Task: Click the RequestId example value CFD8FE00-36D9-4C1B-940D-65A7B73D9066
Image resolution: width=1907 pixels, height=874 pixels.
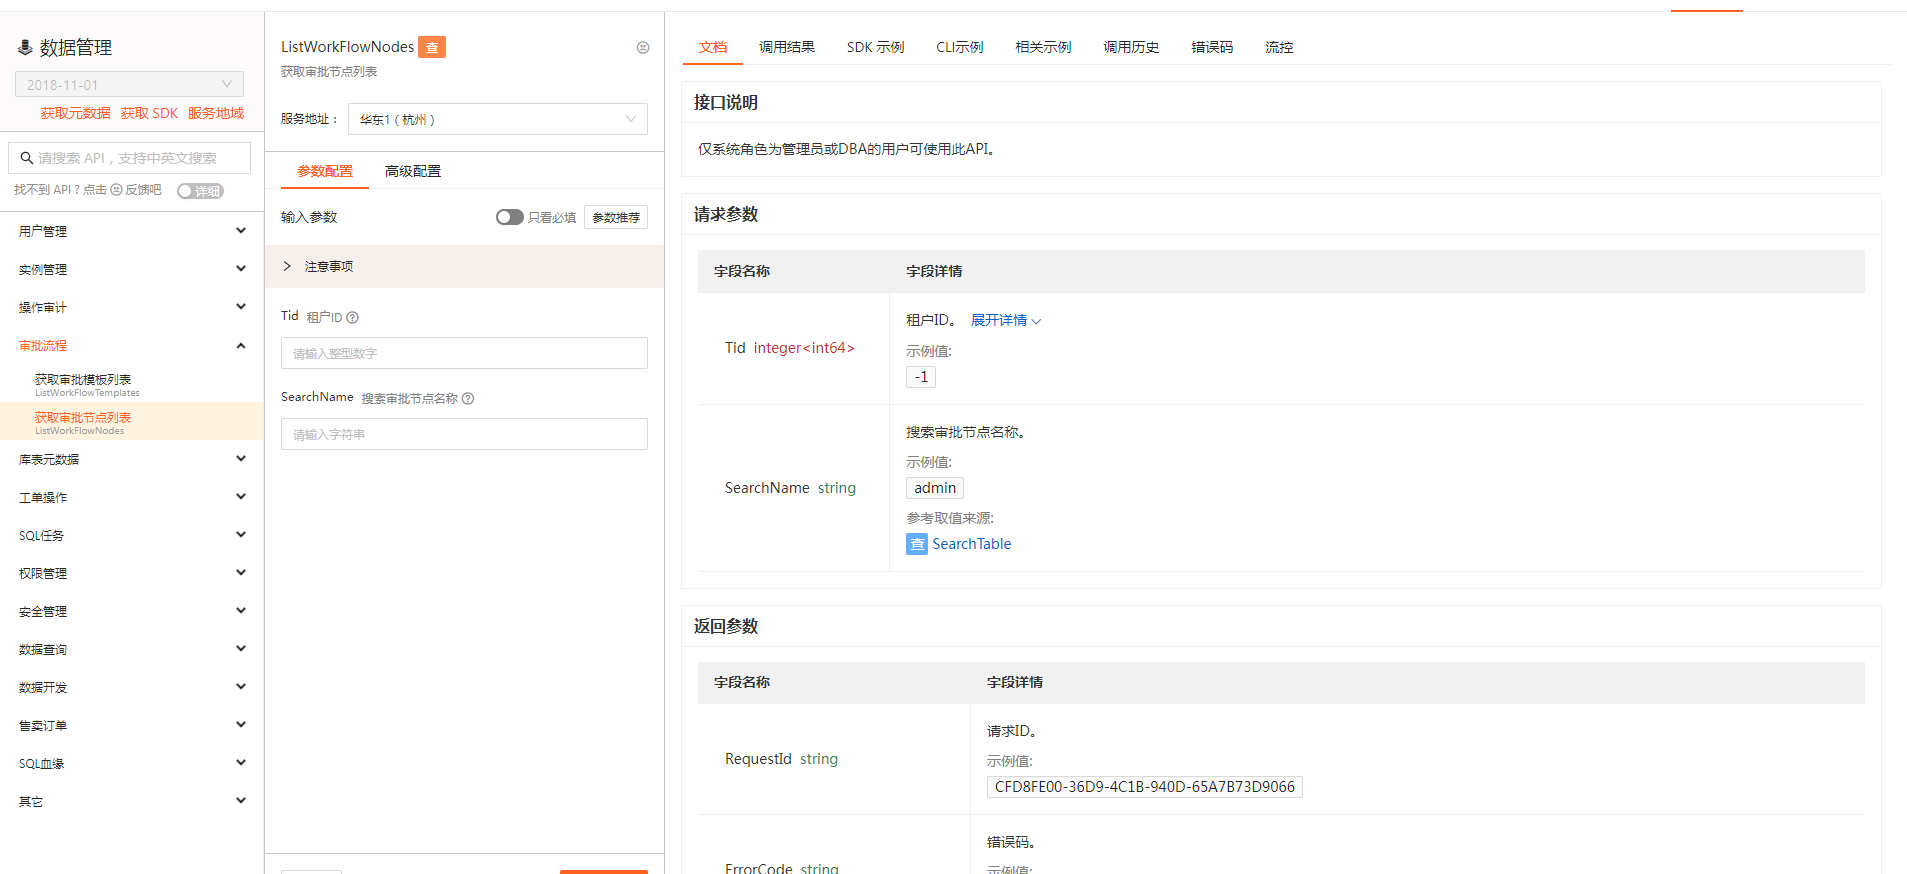Action: [x=1145, y=787]
